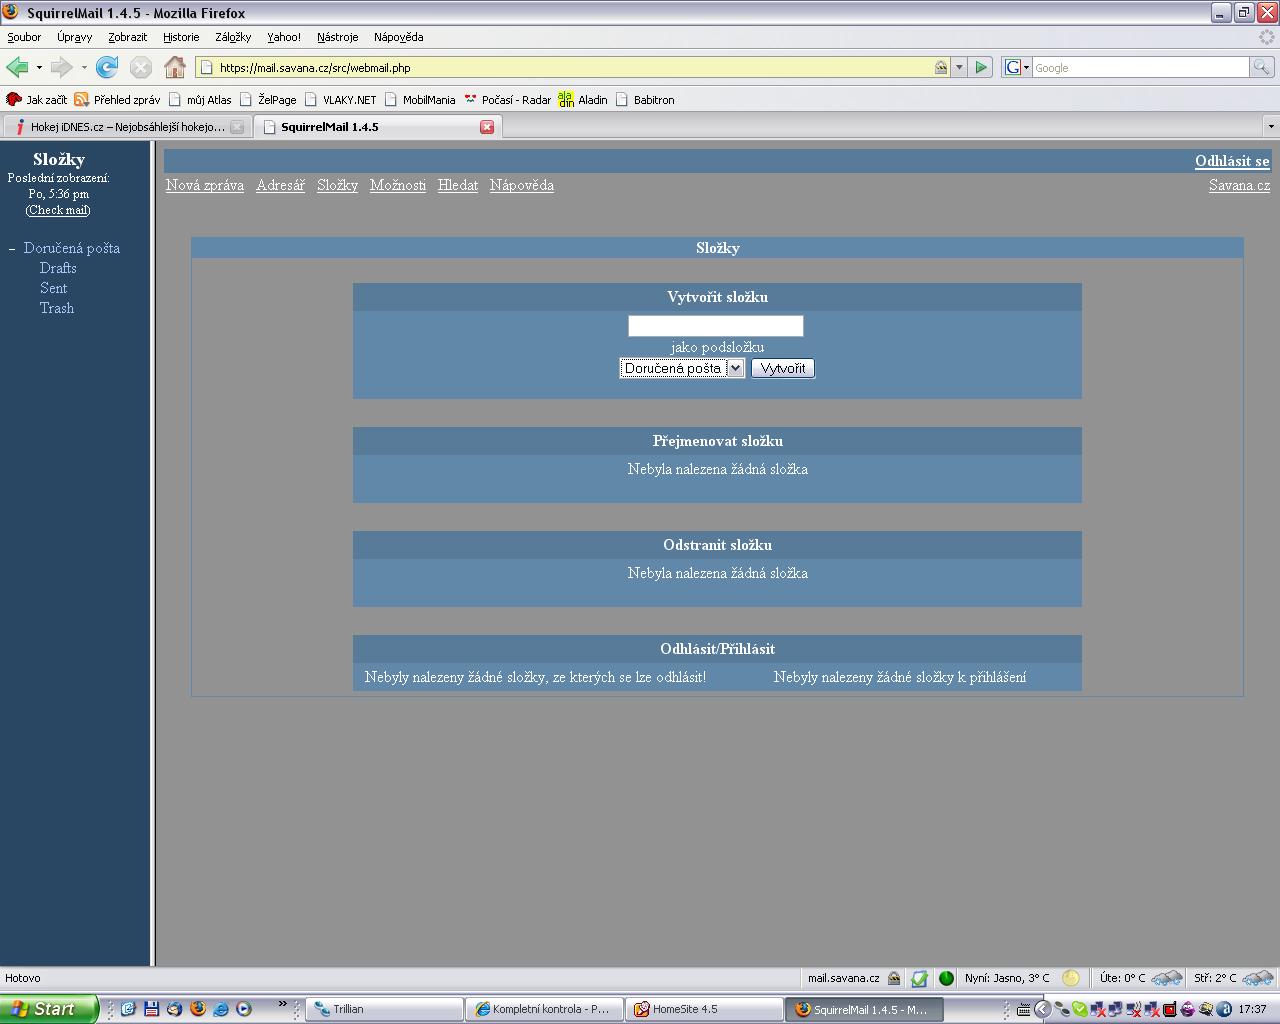
Task: Click the Hledat search link
Action: tap(458, 185)
